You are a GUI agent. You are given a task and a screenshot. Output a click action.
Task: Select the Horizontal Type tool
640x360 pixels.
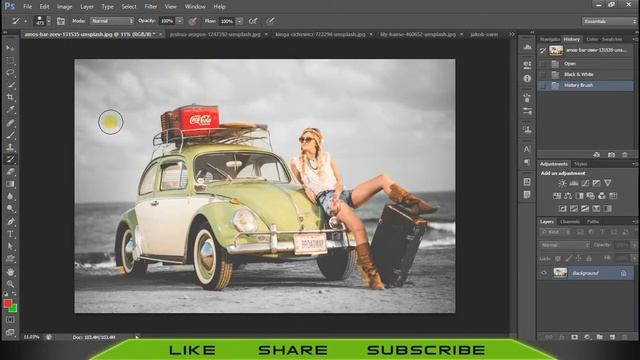[x=10, y=234]
